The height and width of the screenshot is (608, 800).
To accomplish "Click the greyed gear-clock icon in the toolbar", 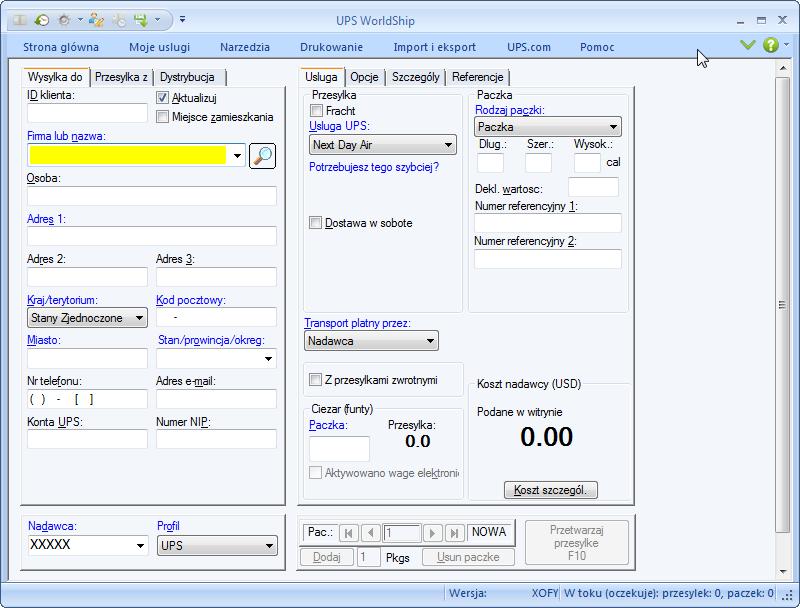I will coord(119,20).
